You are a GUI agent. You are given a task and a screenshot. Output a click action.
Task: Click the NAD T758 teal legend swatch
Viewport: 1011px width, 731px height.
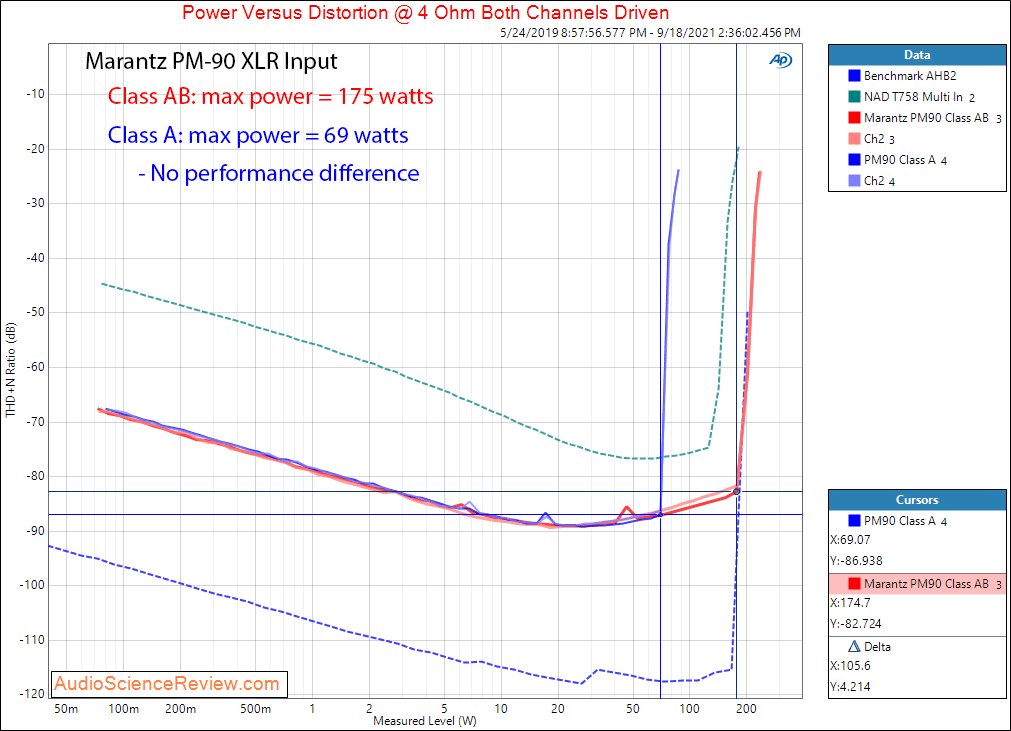(854, 97)
